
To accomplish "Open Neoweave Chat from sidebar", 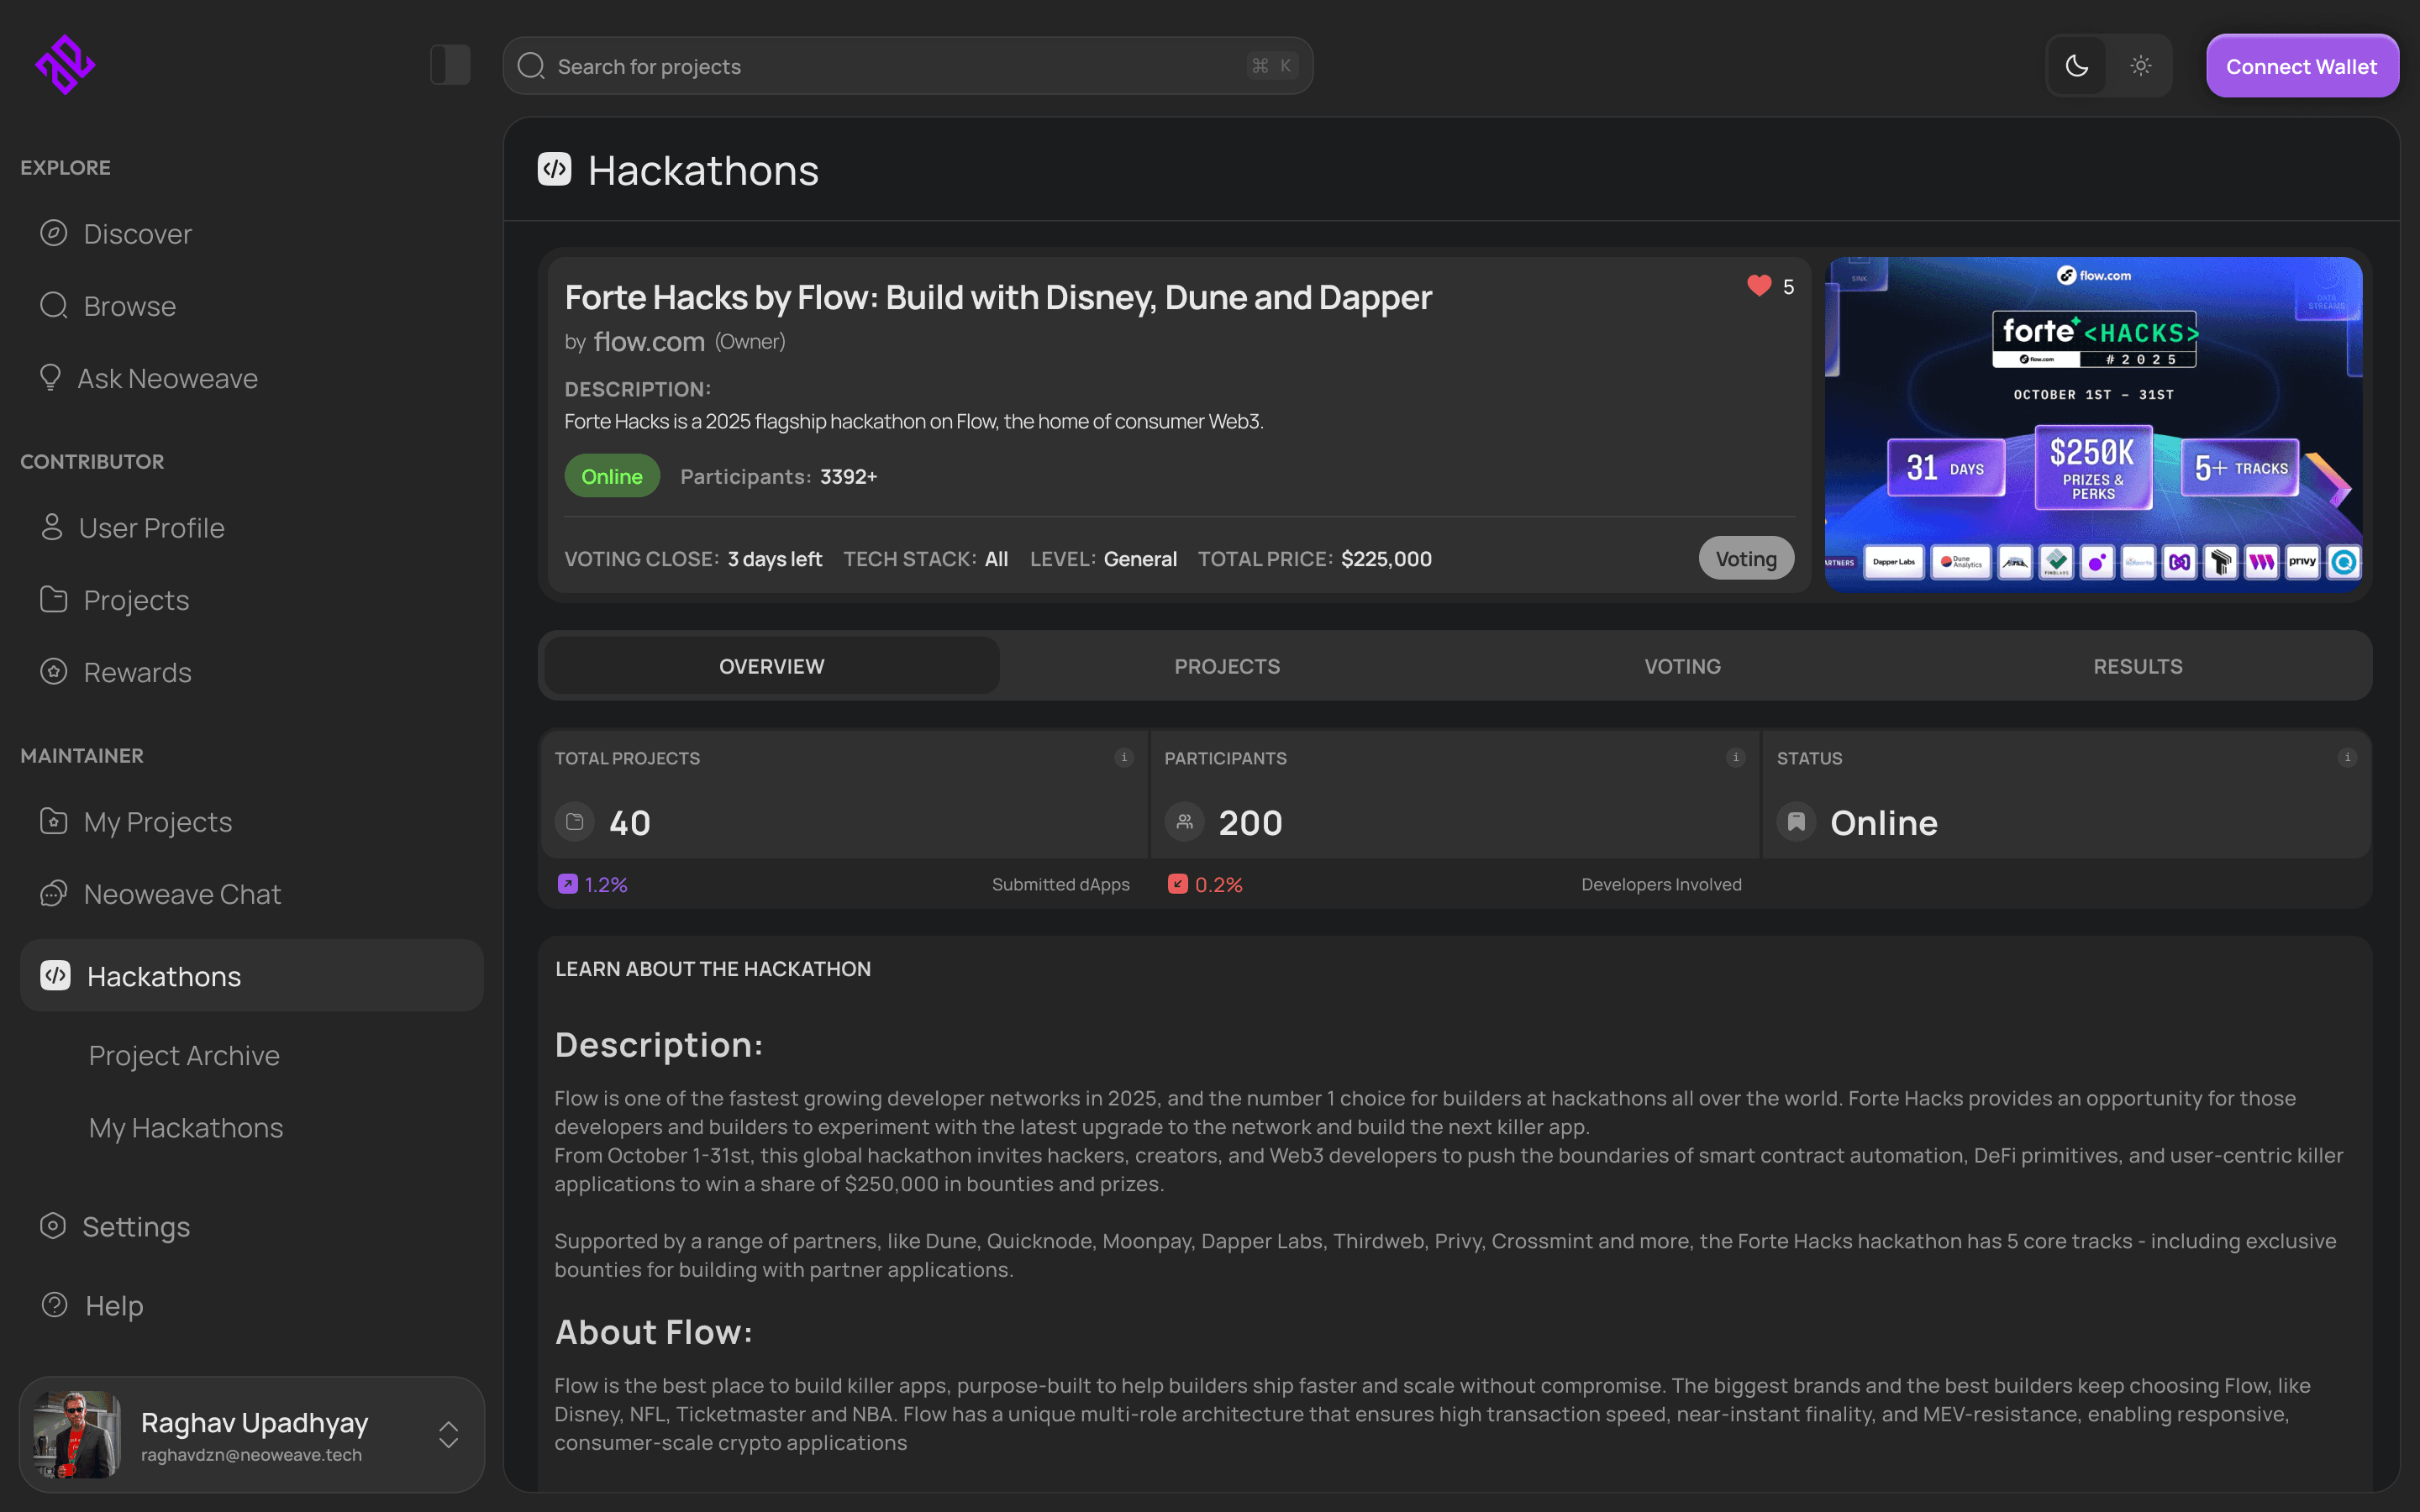I will point(182,894).
